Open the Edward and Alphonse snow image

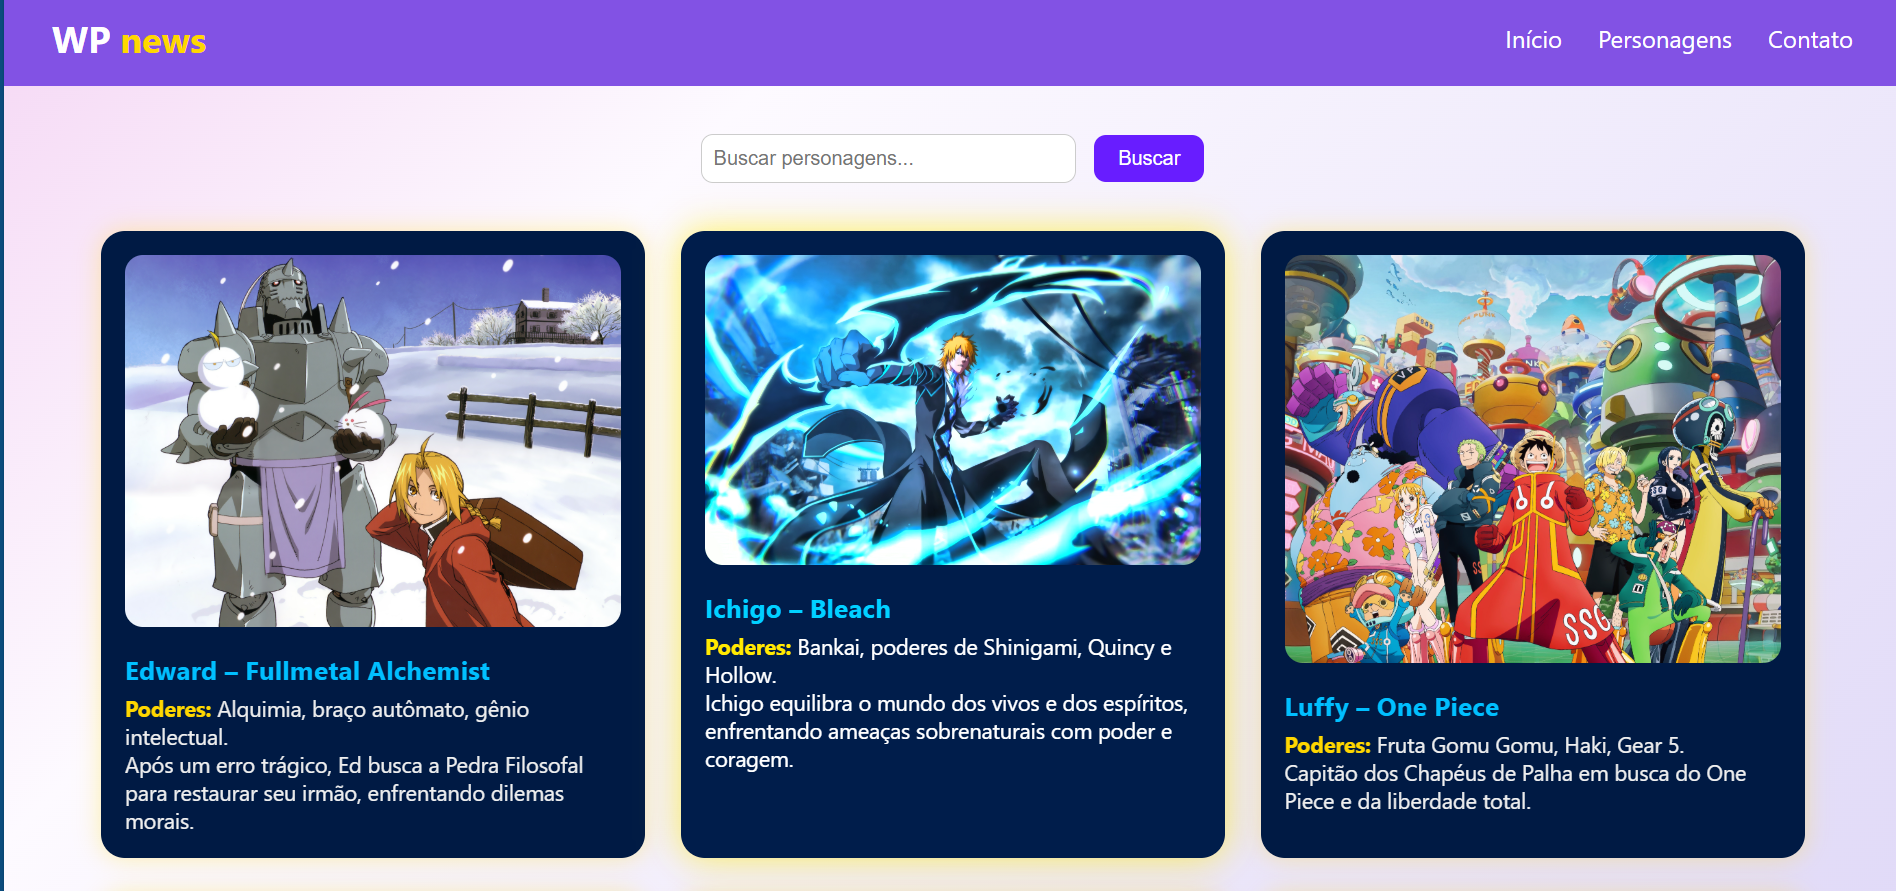pyautogui.click(x=373, y=441)
